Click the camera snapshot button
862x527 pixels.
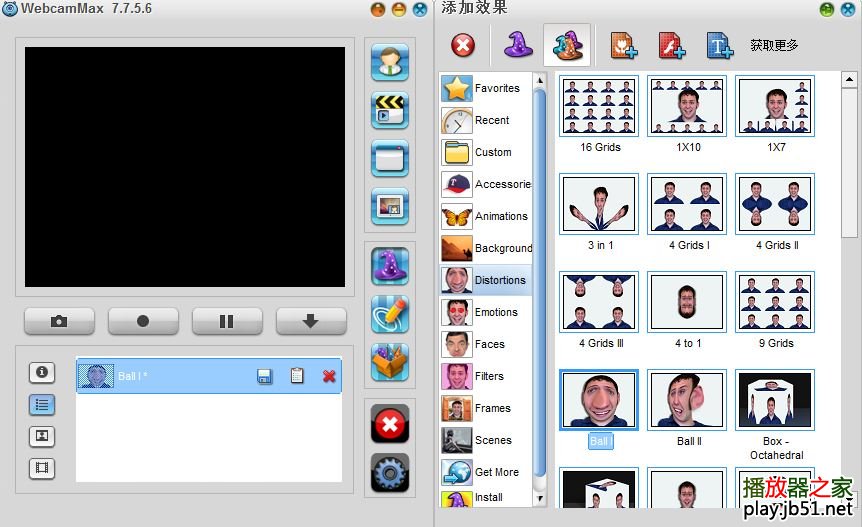59,321
